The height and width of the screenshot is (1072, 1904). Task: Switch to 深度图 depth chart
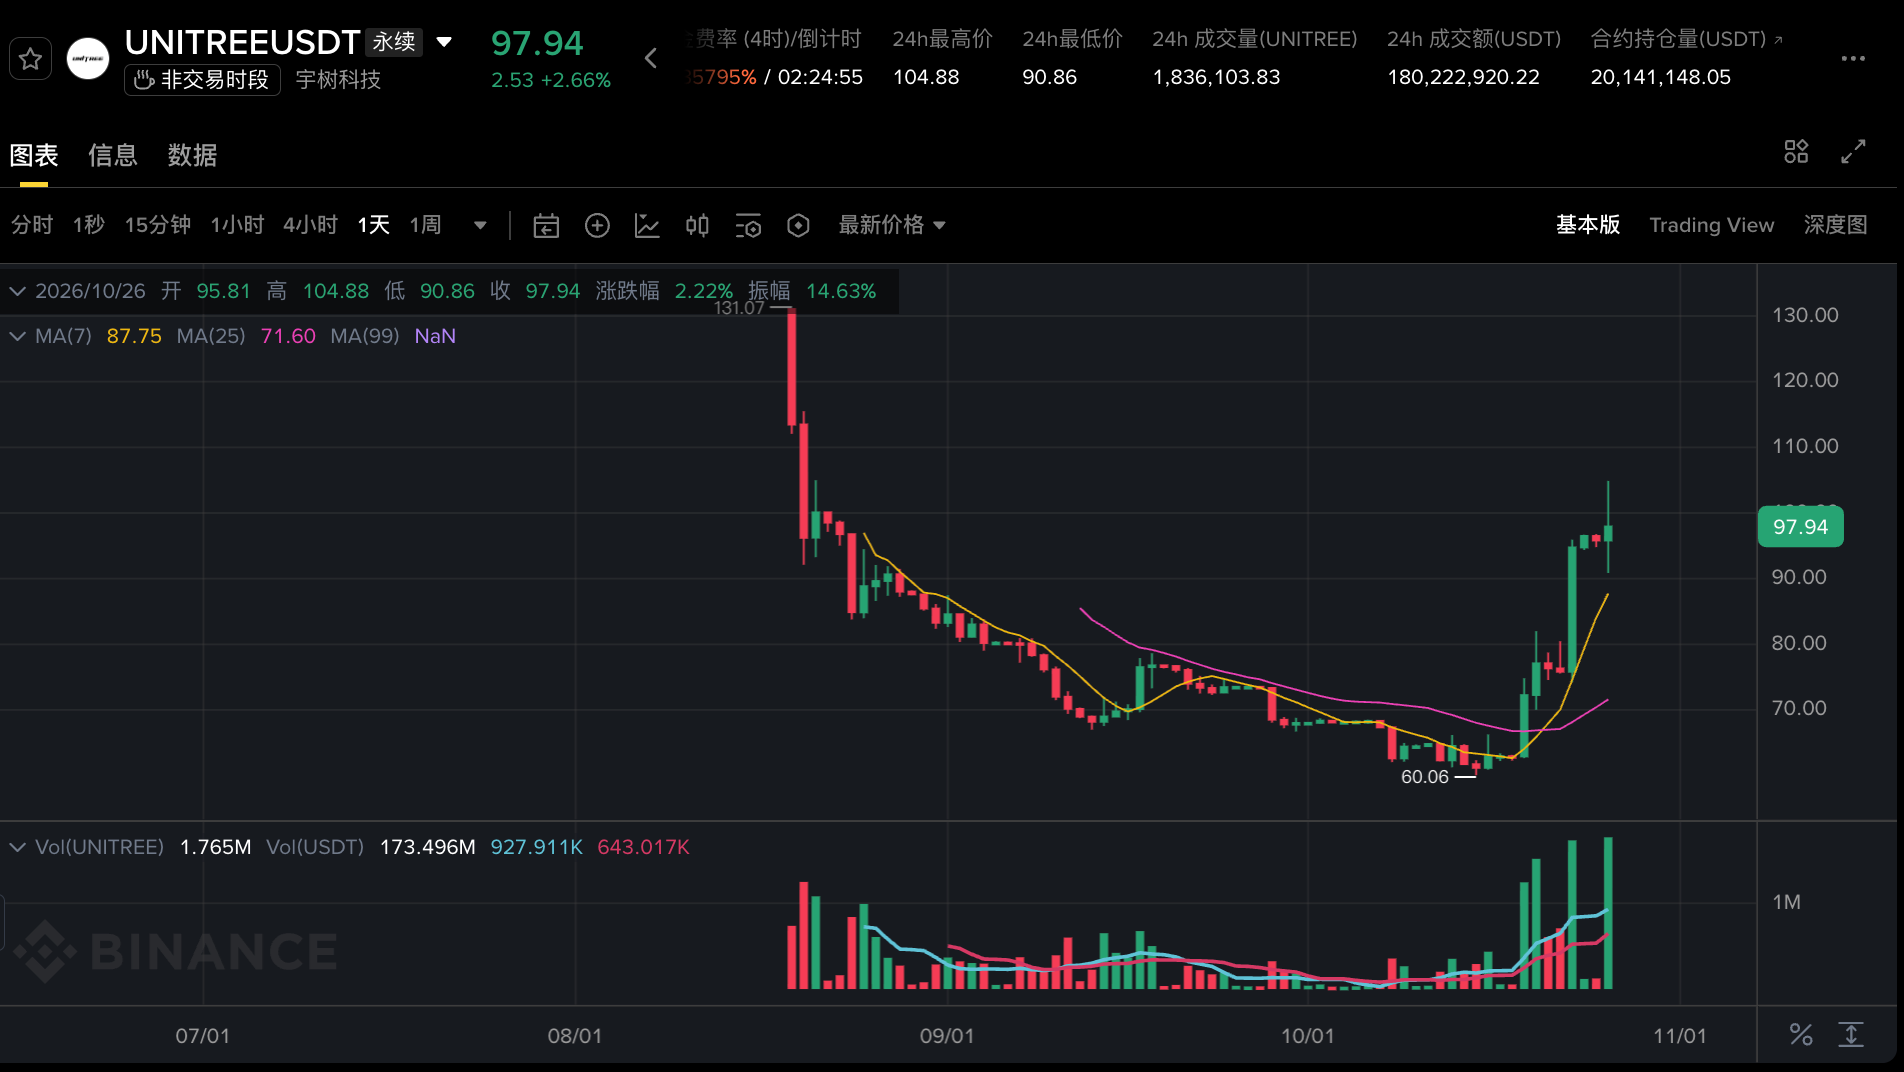(1836, 225)
